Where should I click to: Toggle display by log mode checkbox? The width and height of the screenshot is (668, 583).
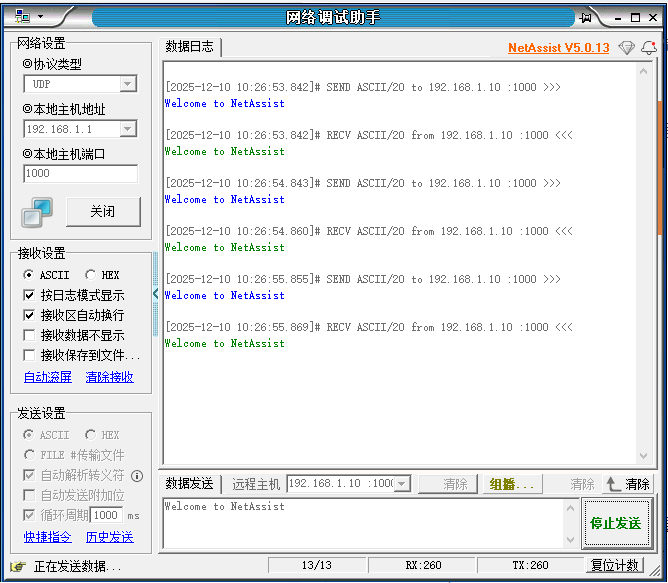pos(29,295)
